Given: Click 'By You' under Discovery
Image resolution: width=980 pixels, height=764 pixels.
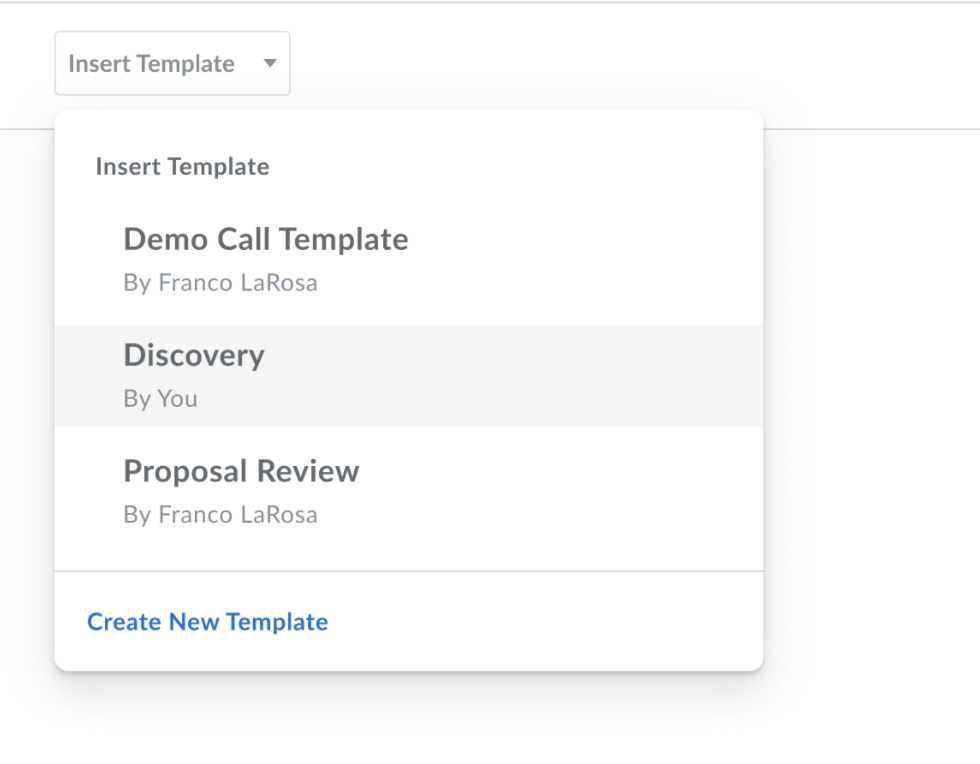Looking at the screenshot, I should pos(161,398).
